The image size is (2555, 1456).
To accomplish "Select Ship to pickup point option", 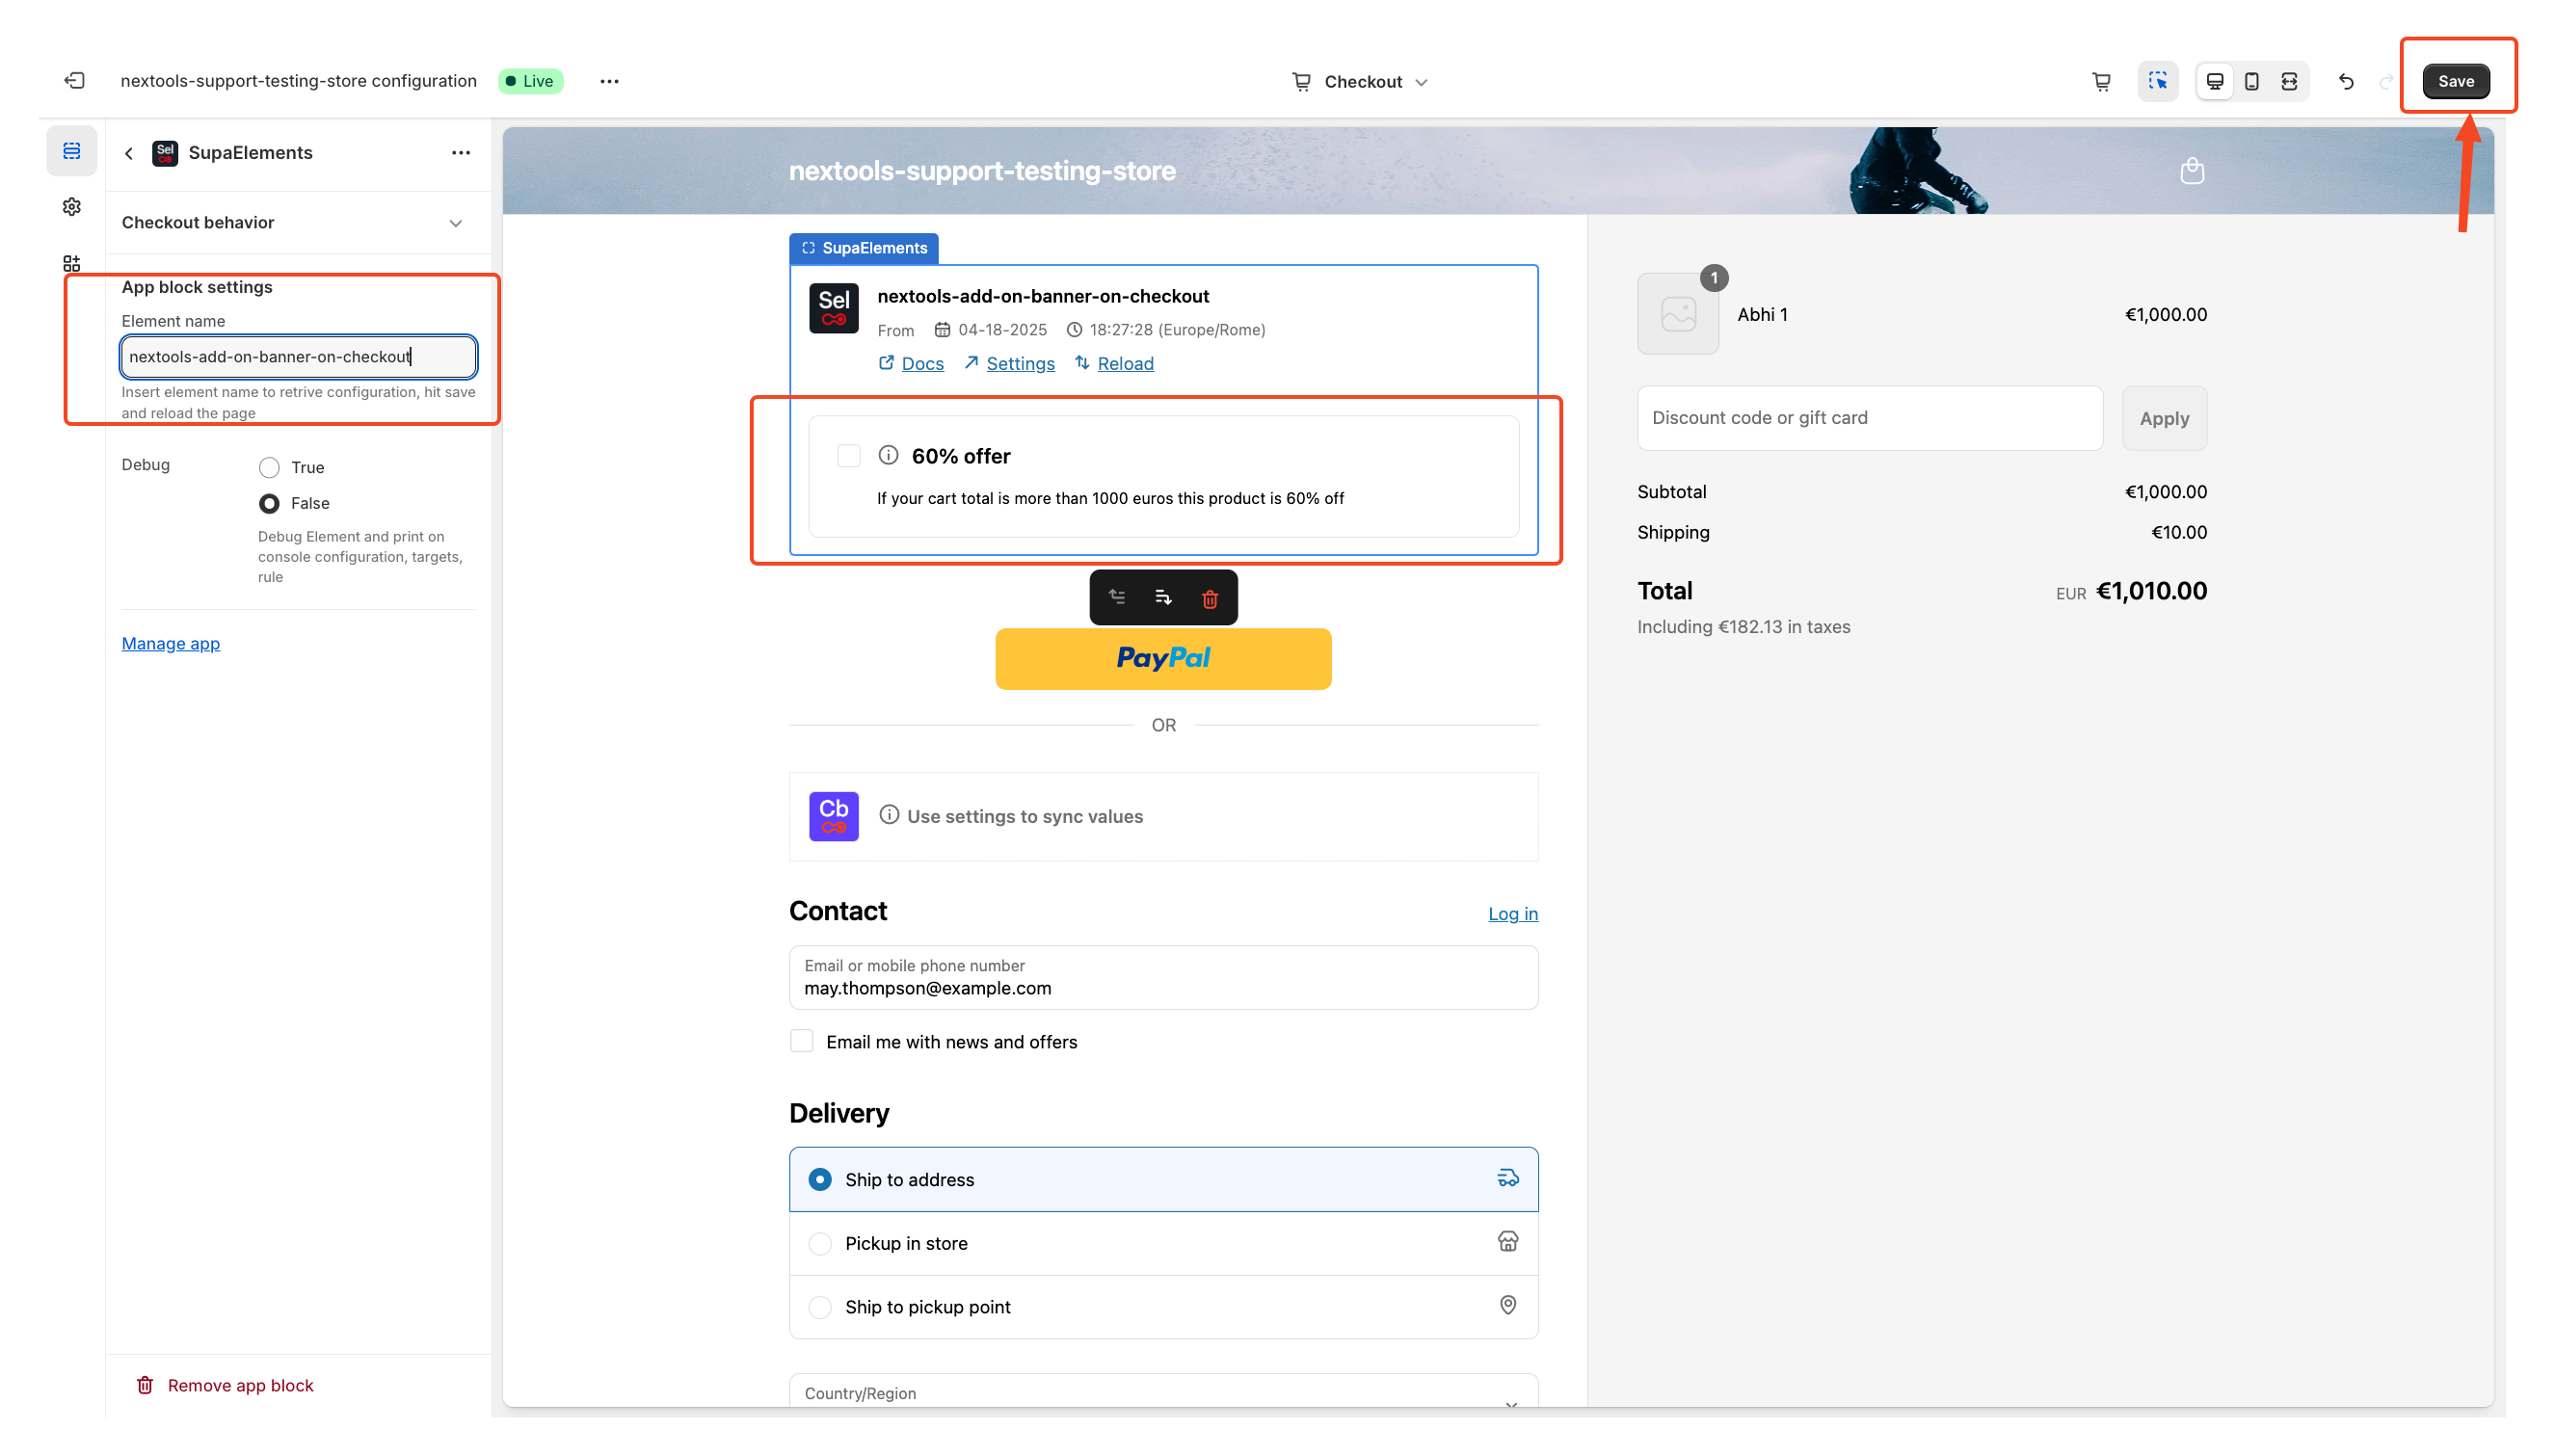I will 1163,1307.
